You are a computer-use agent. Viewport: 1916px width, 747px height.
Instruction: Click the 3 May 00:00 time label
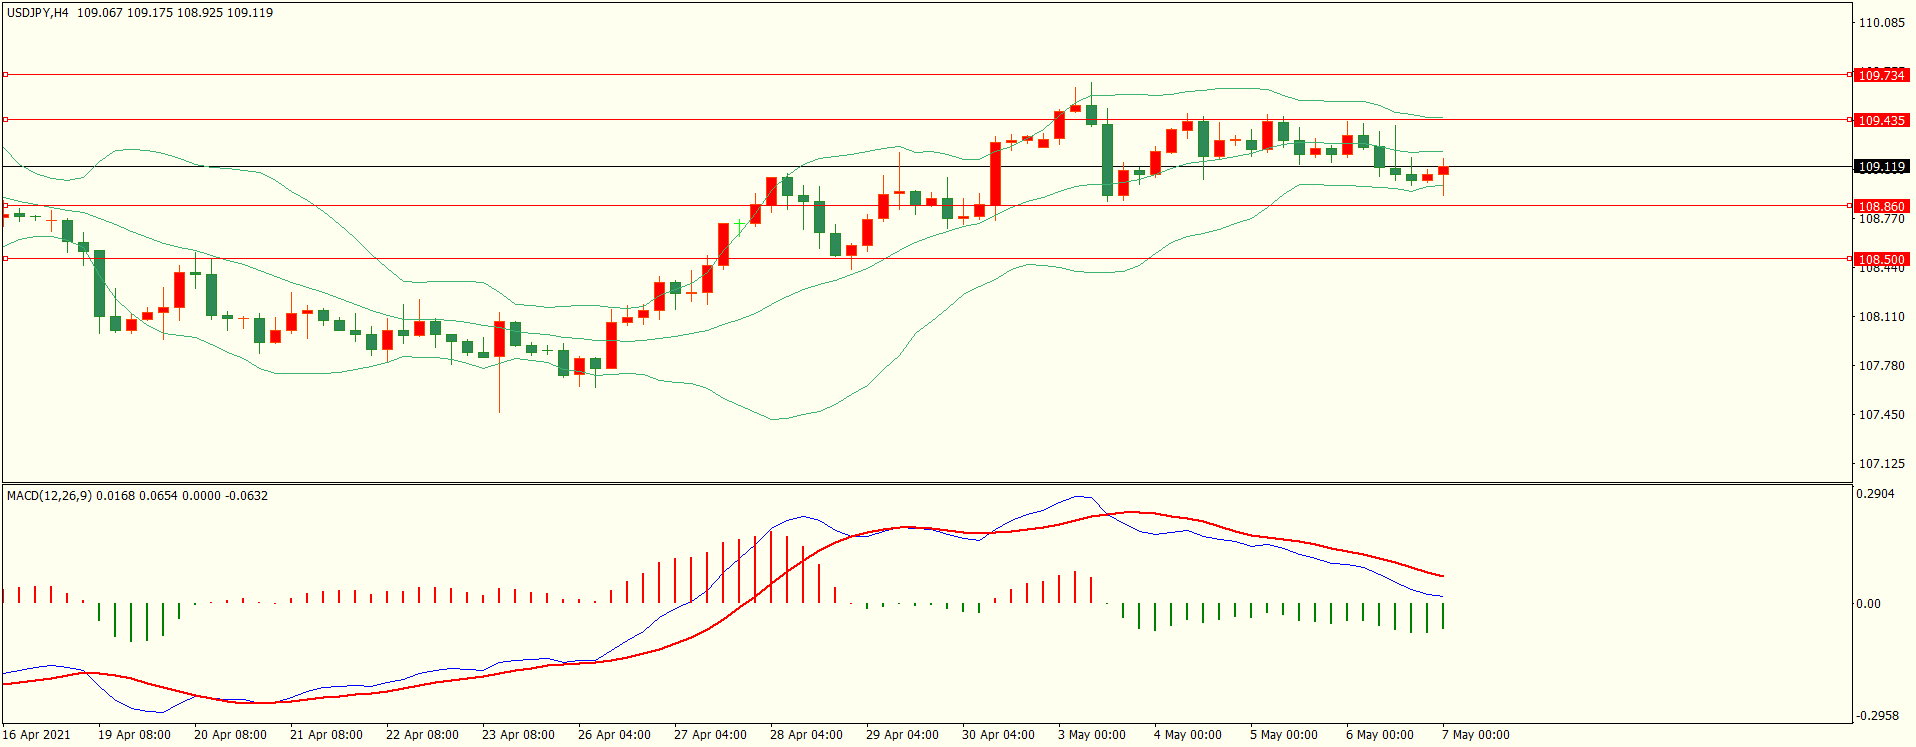point(1092,735)
